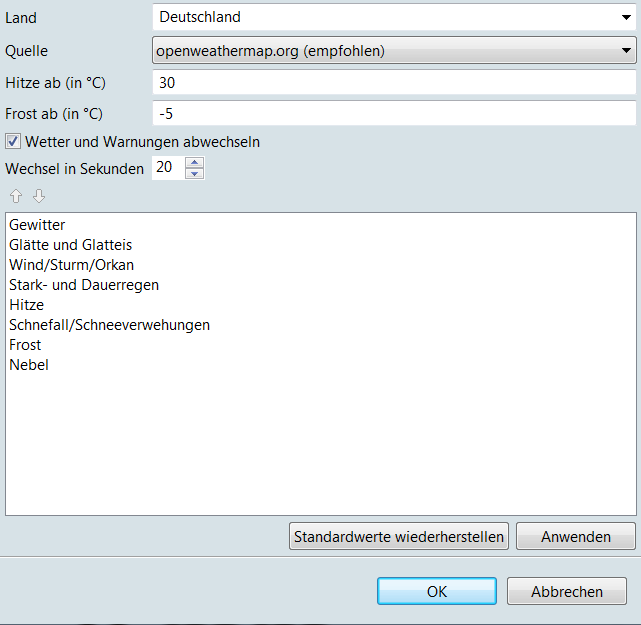This screenshot has width=641, height=625.
Task: Select 'Glätte und Glatteis' list entry
Action: [70, 245]
